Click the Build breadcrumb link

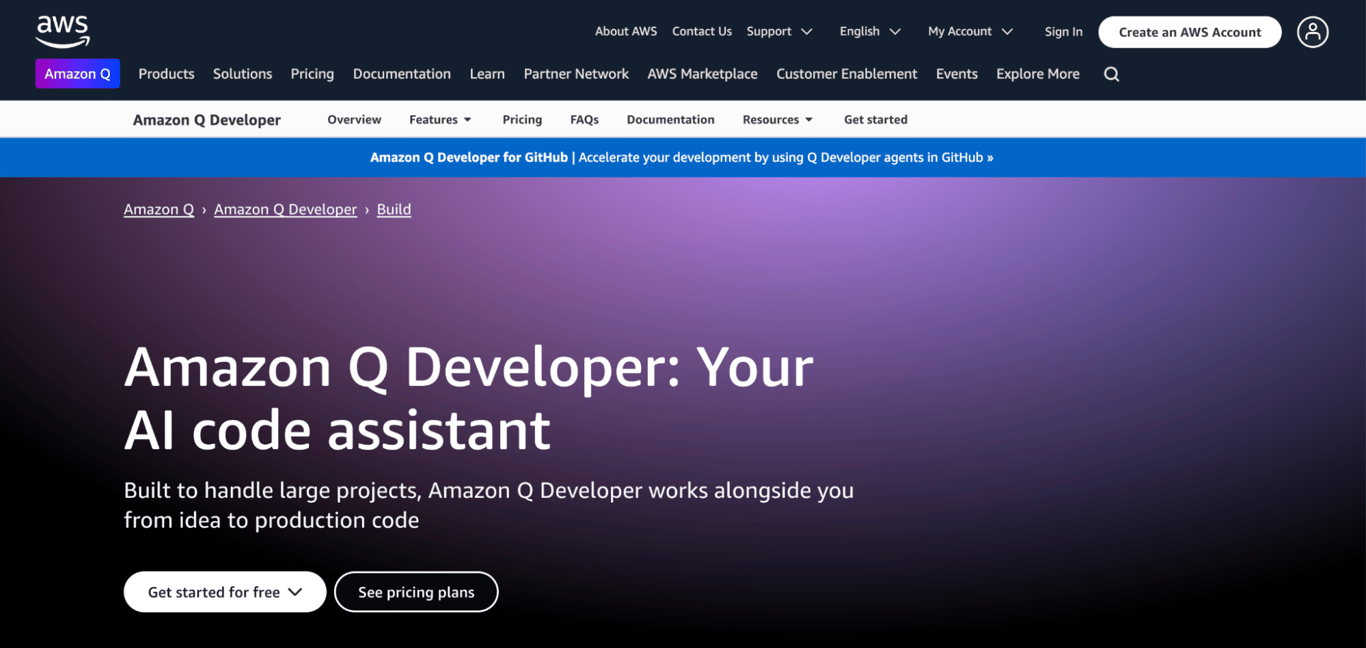[393, 209]
